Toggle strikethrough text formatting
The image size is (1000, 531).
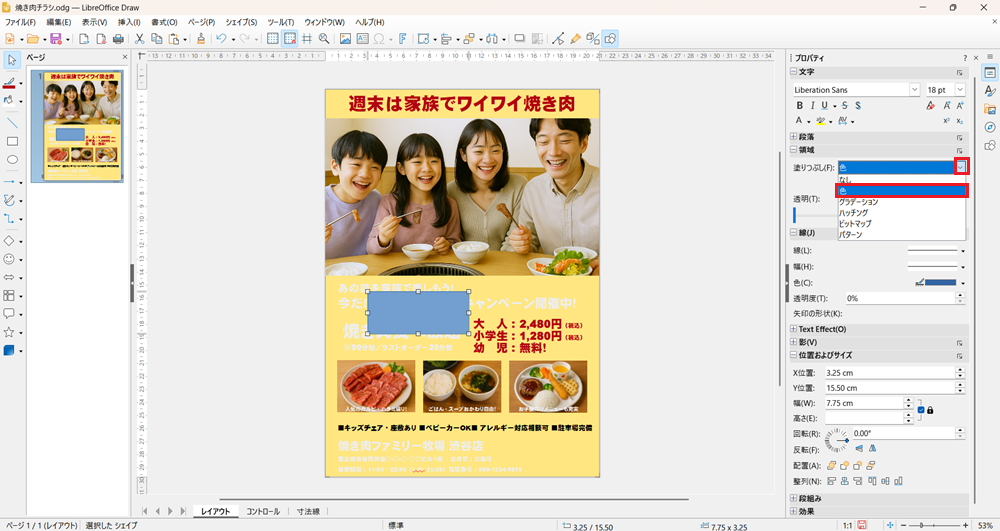(845, 106)
